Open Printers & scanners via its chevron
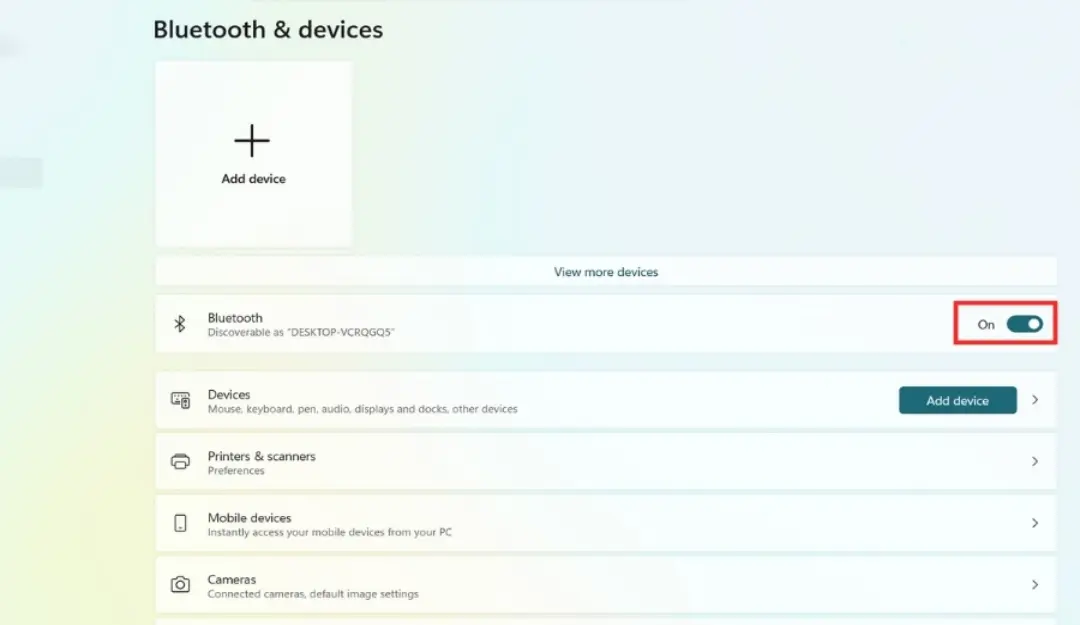Image resolution: width=1080 pixels, height=625 pixels. [x=1035, y=461]
